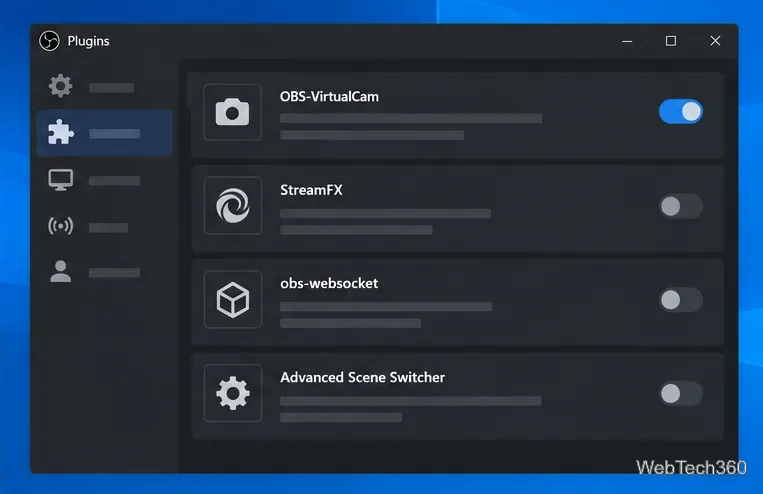The height and width of the screenshot is (494, 763).
Task: Click the OBS-VirtualCam camera icon
Action: pos(233,112)
